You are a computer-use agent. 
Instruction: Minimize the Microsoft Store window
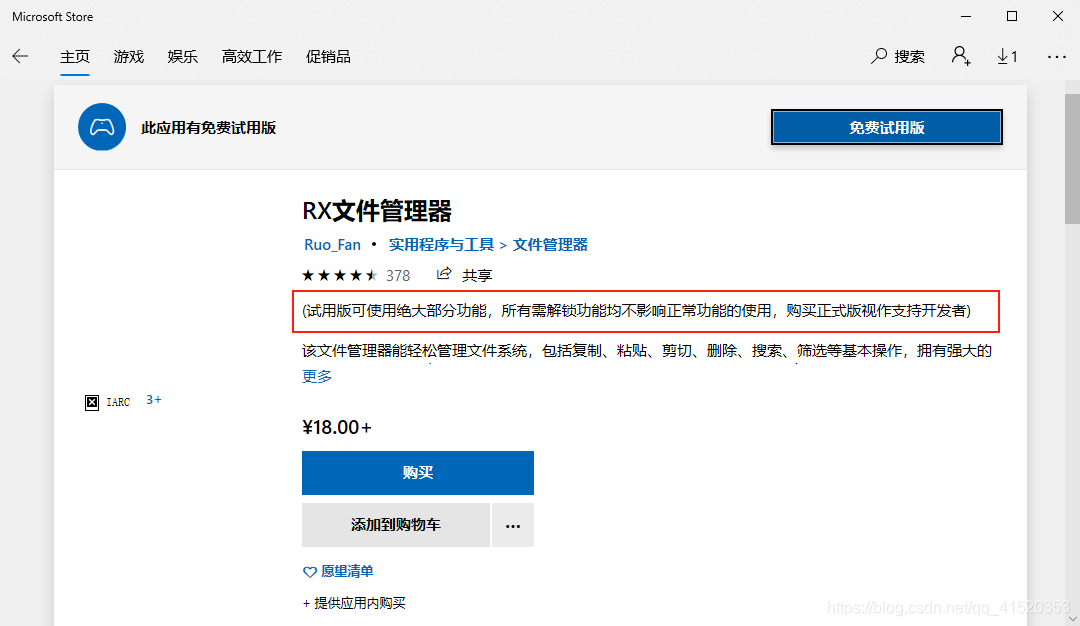[x=966, y=16]
